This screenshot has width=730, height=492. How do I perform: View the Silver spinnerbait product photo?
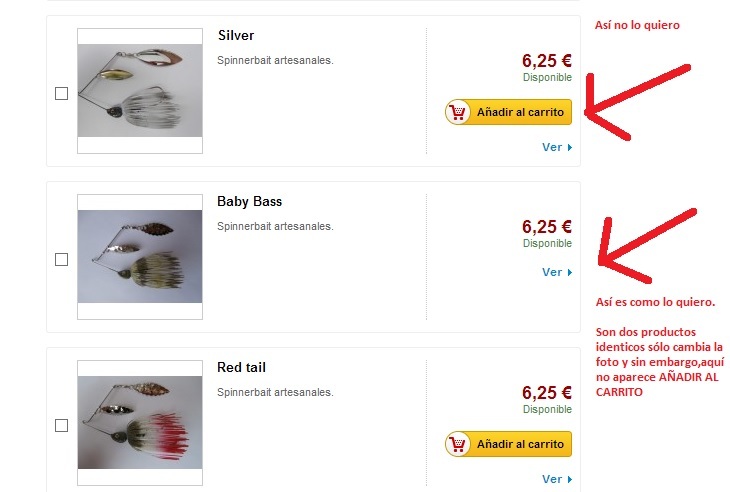pyautogui.click(x=140, y=91)
